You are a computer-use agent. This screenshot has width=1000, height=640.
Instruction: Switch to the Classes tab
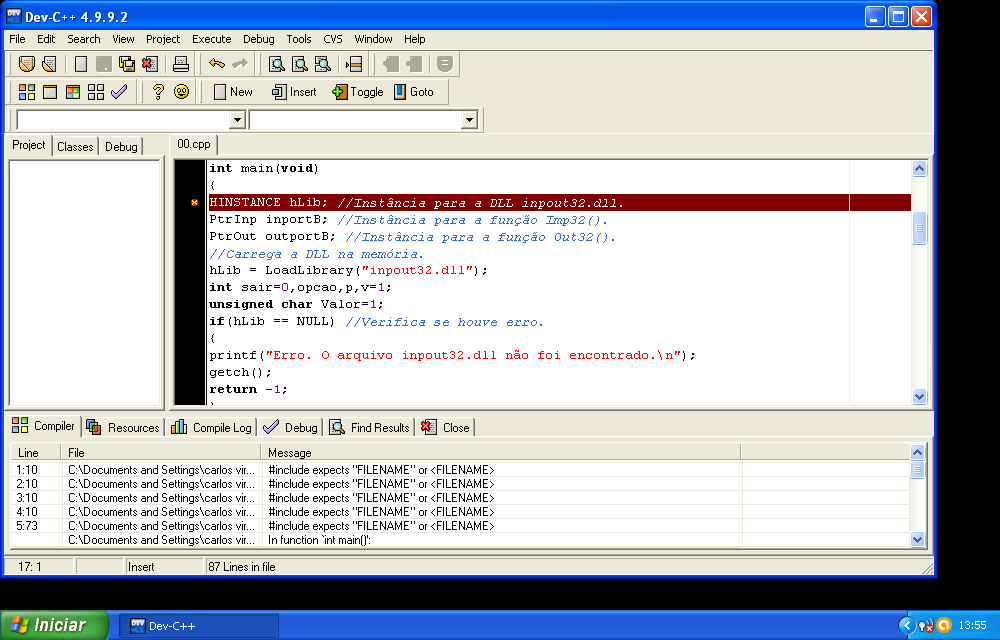75,147
